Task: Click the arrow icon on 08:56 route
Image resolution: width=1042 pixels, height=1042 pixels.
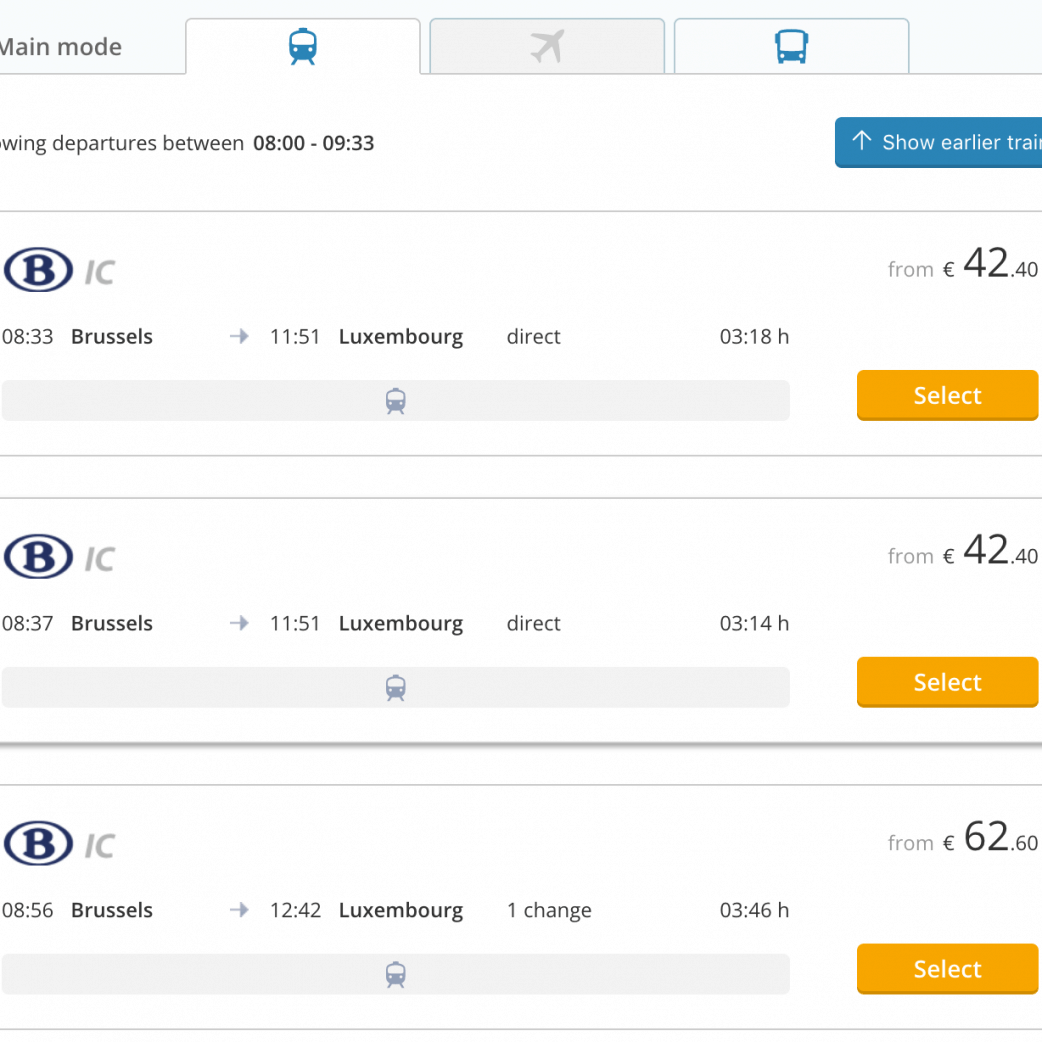Action: 239,911
